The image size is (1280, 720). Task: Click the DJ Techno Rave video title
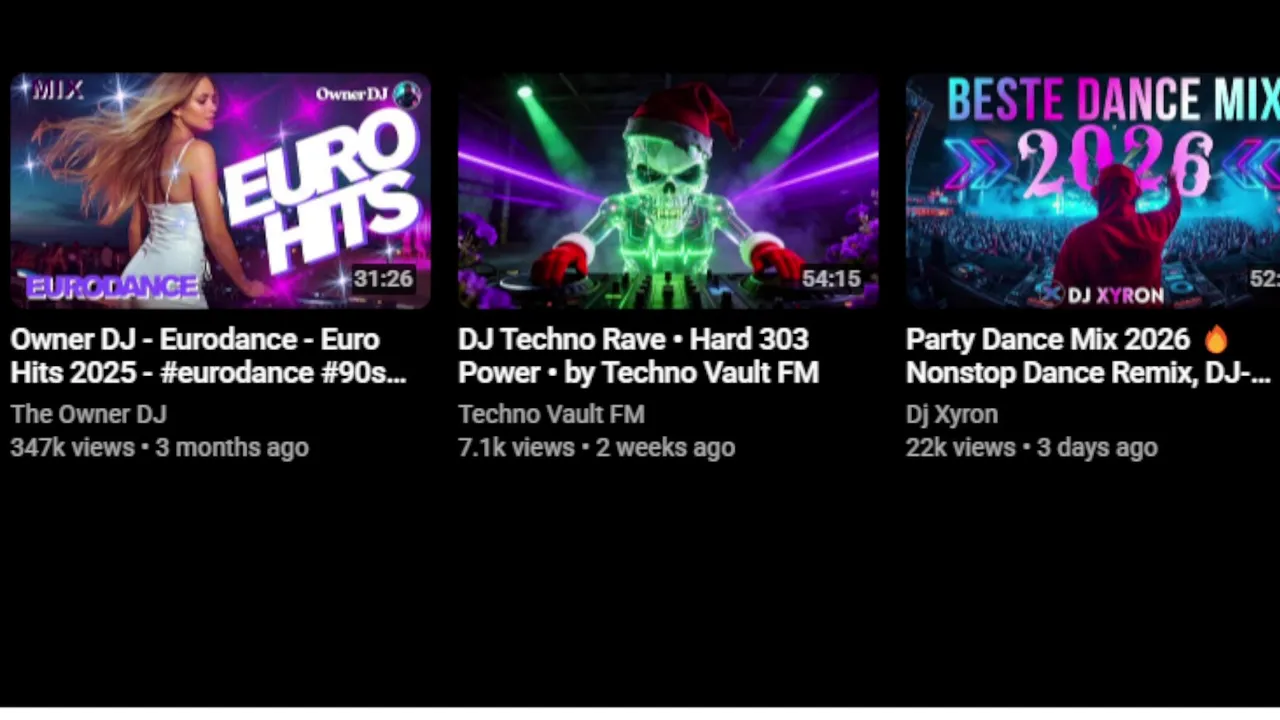coord(638,356)
